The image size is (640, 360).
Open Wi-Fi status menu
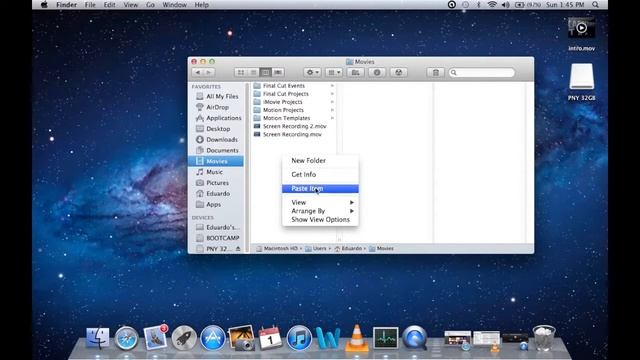(x=492, y=5)
